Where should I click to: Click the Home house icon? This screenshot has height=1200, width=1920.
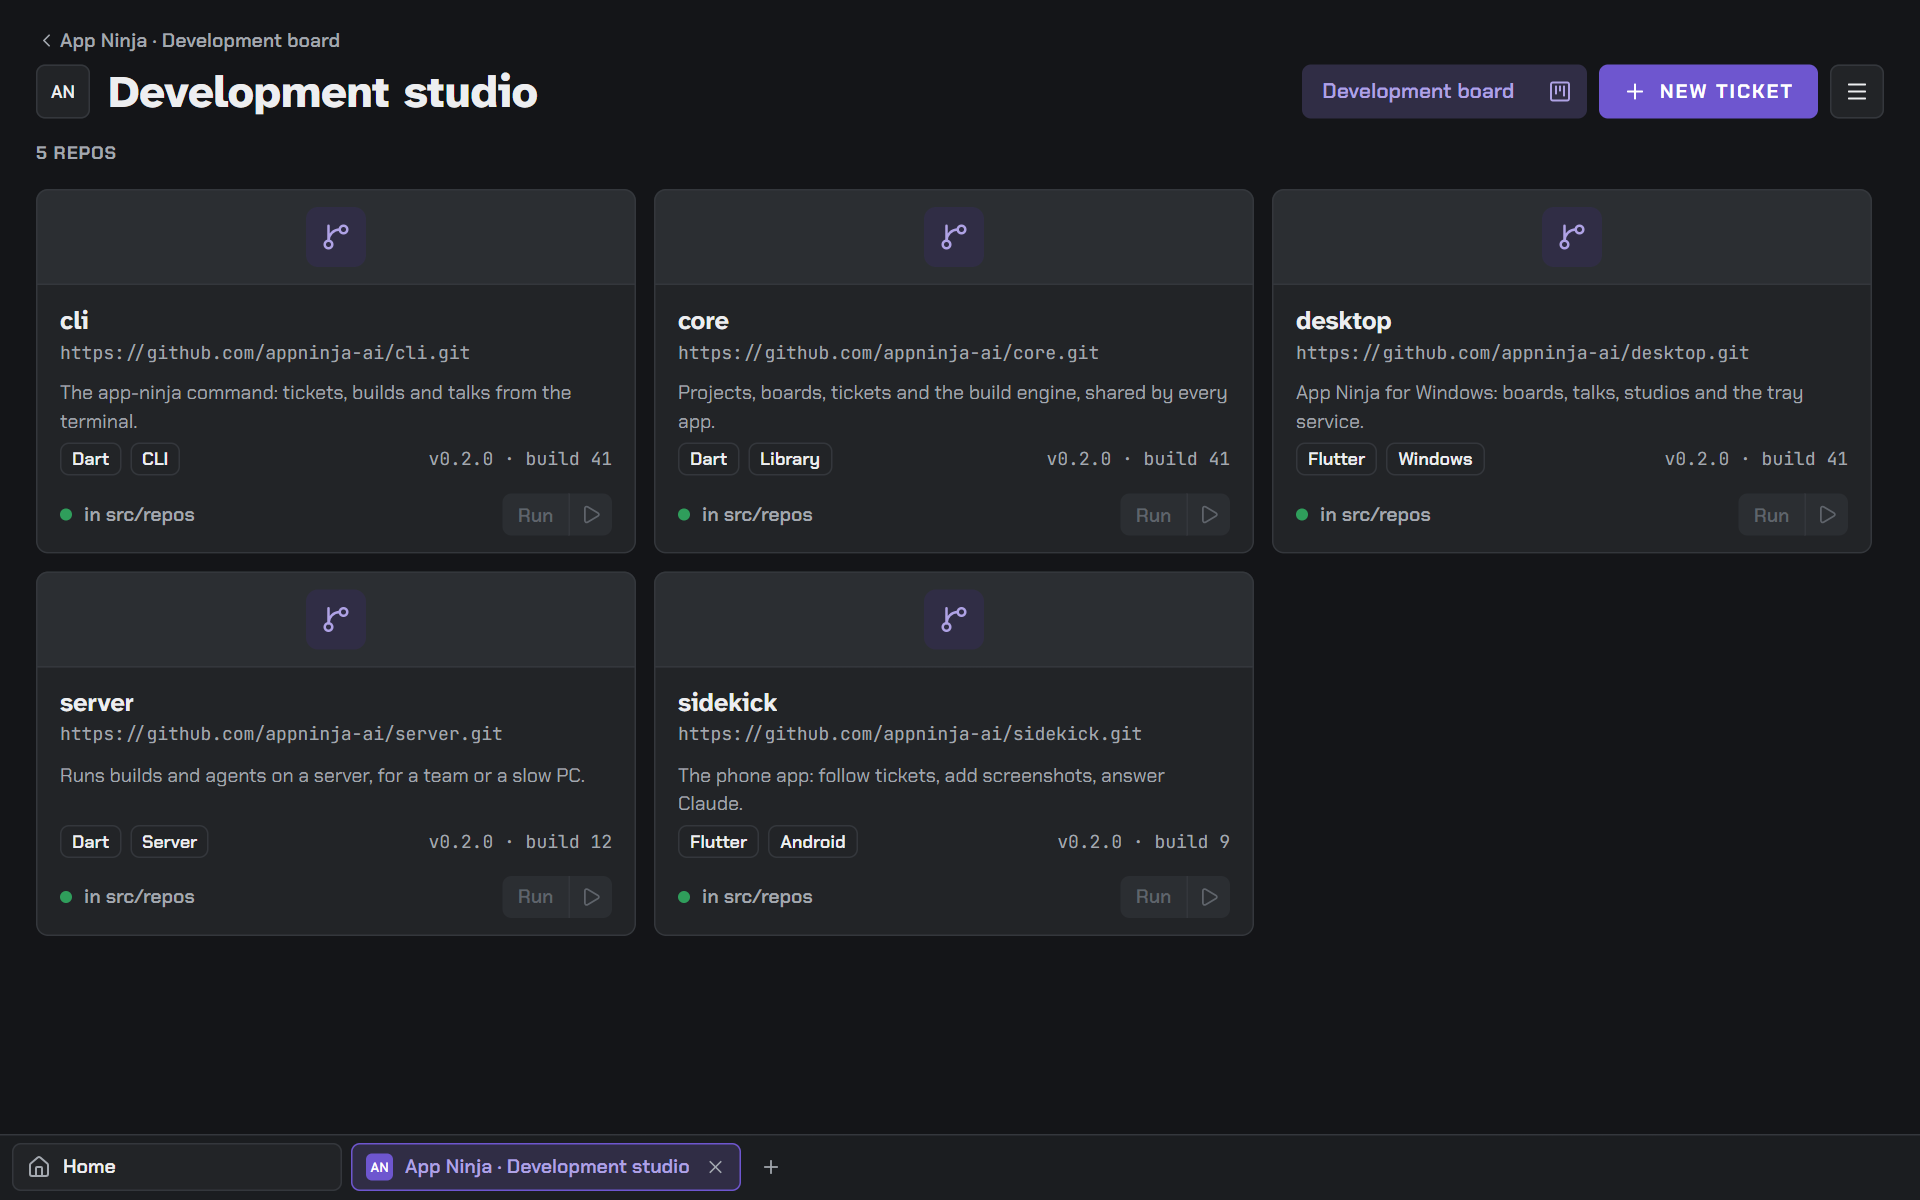pyautogui.click(x=39, y=1167)
